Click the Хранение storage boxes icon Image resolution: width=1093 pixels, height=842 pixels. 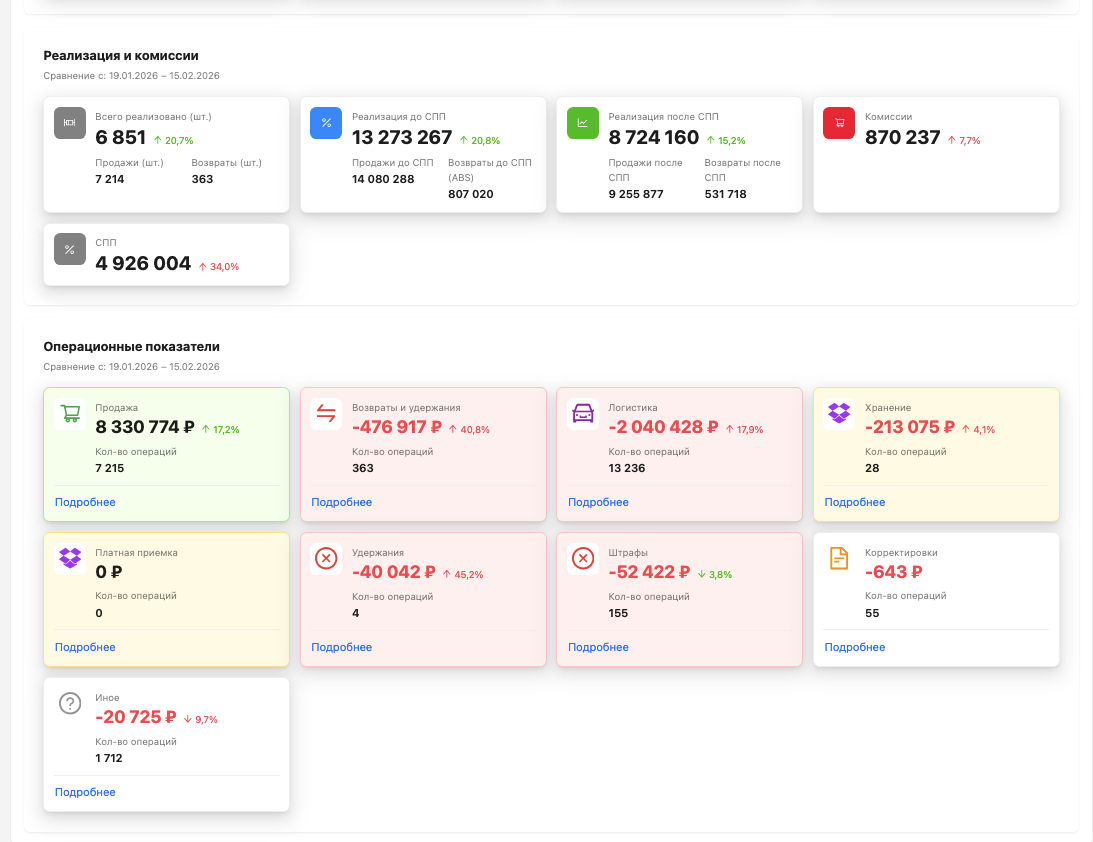[x=839, y=413]
